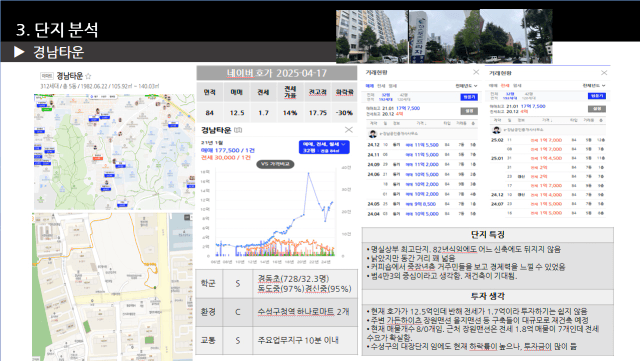The image size is (640, 361).
Task: Open the 매매, 전세, 월세 32평 dropdown
Action: [x=324, y=147]
